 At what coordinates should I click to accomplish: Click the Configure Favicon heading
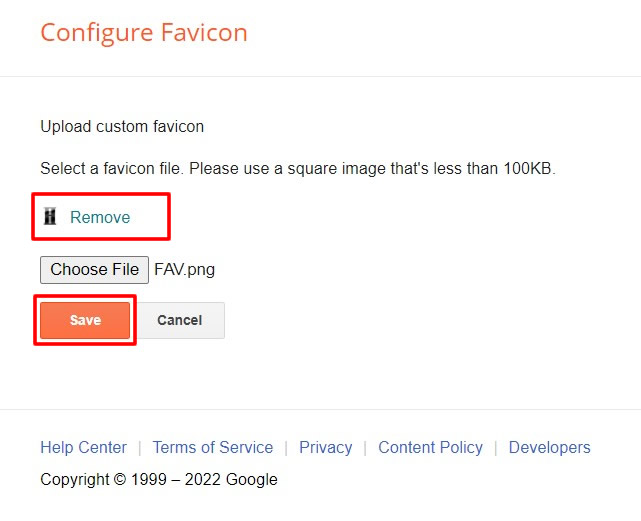pos(143,33)
